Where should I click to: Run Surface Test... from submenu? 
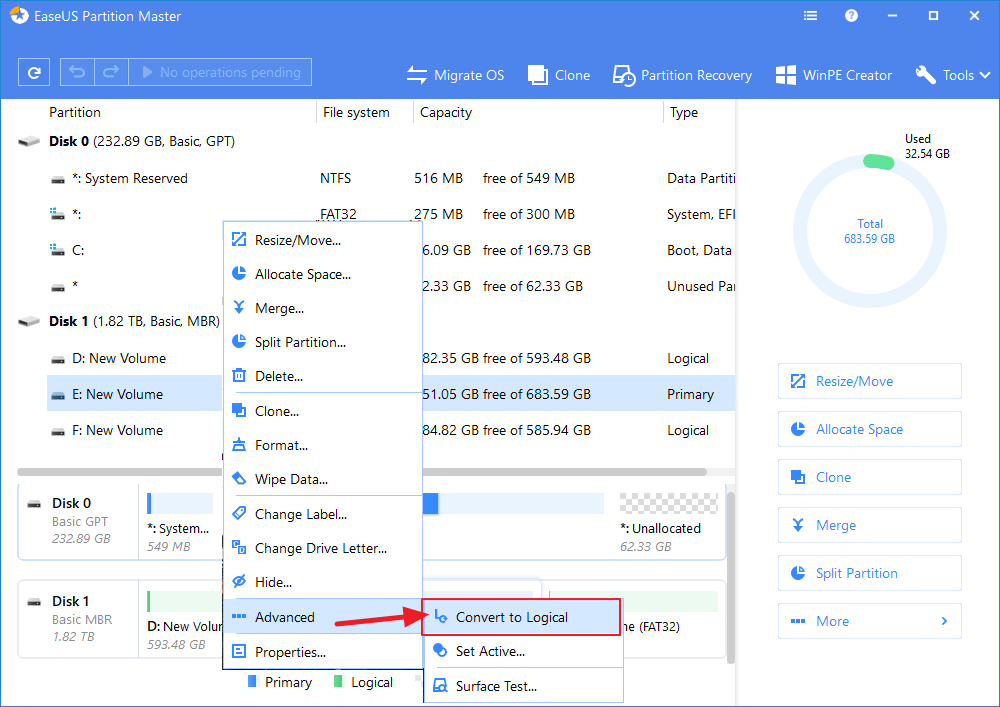click(x=523, y=687)
